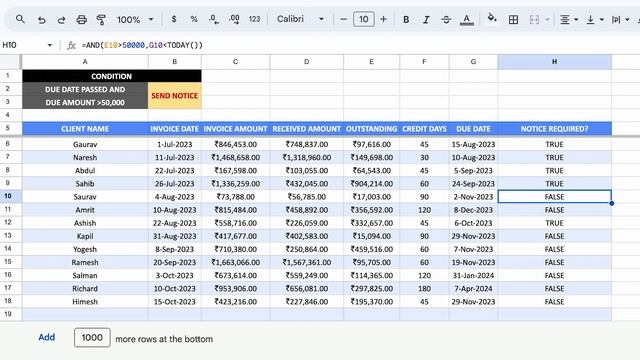This screenshot has width=640, height=360.
Task: Select the TRUE cell in Gaurav's row
Action: tap(554, 144)
